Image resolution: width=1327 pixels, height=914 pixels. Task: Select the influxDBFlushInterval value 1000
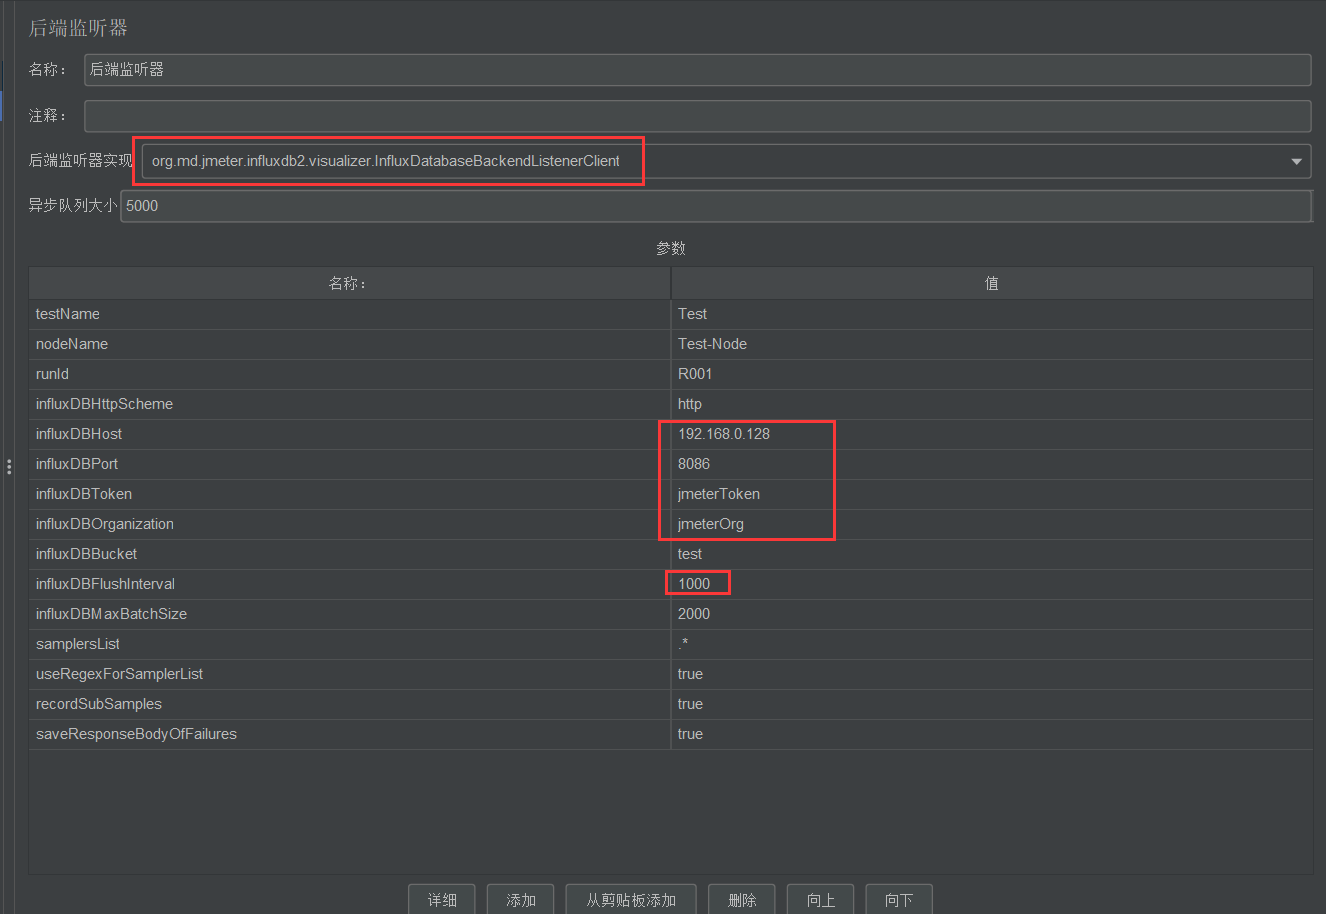coord(694,584)
